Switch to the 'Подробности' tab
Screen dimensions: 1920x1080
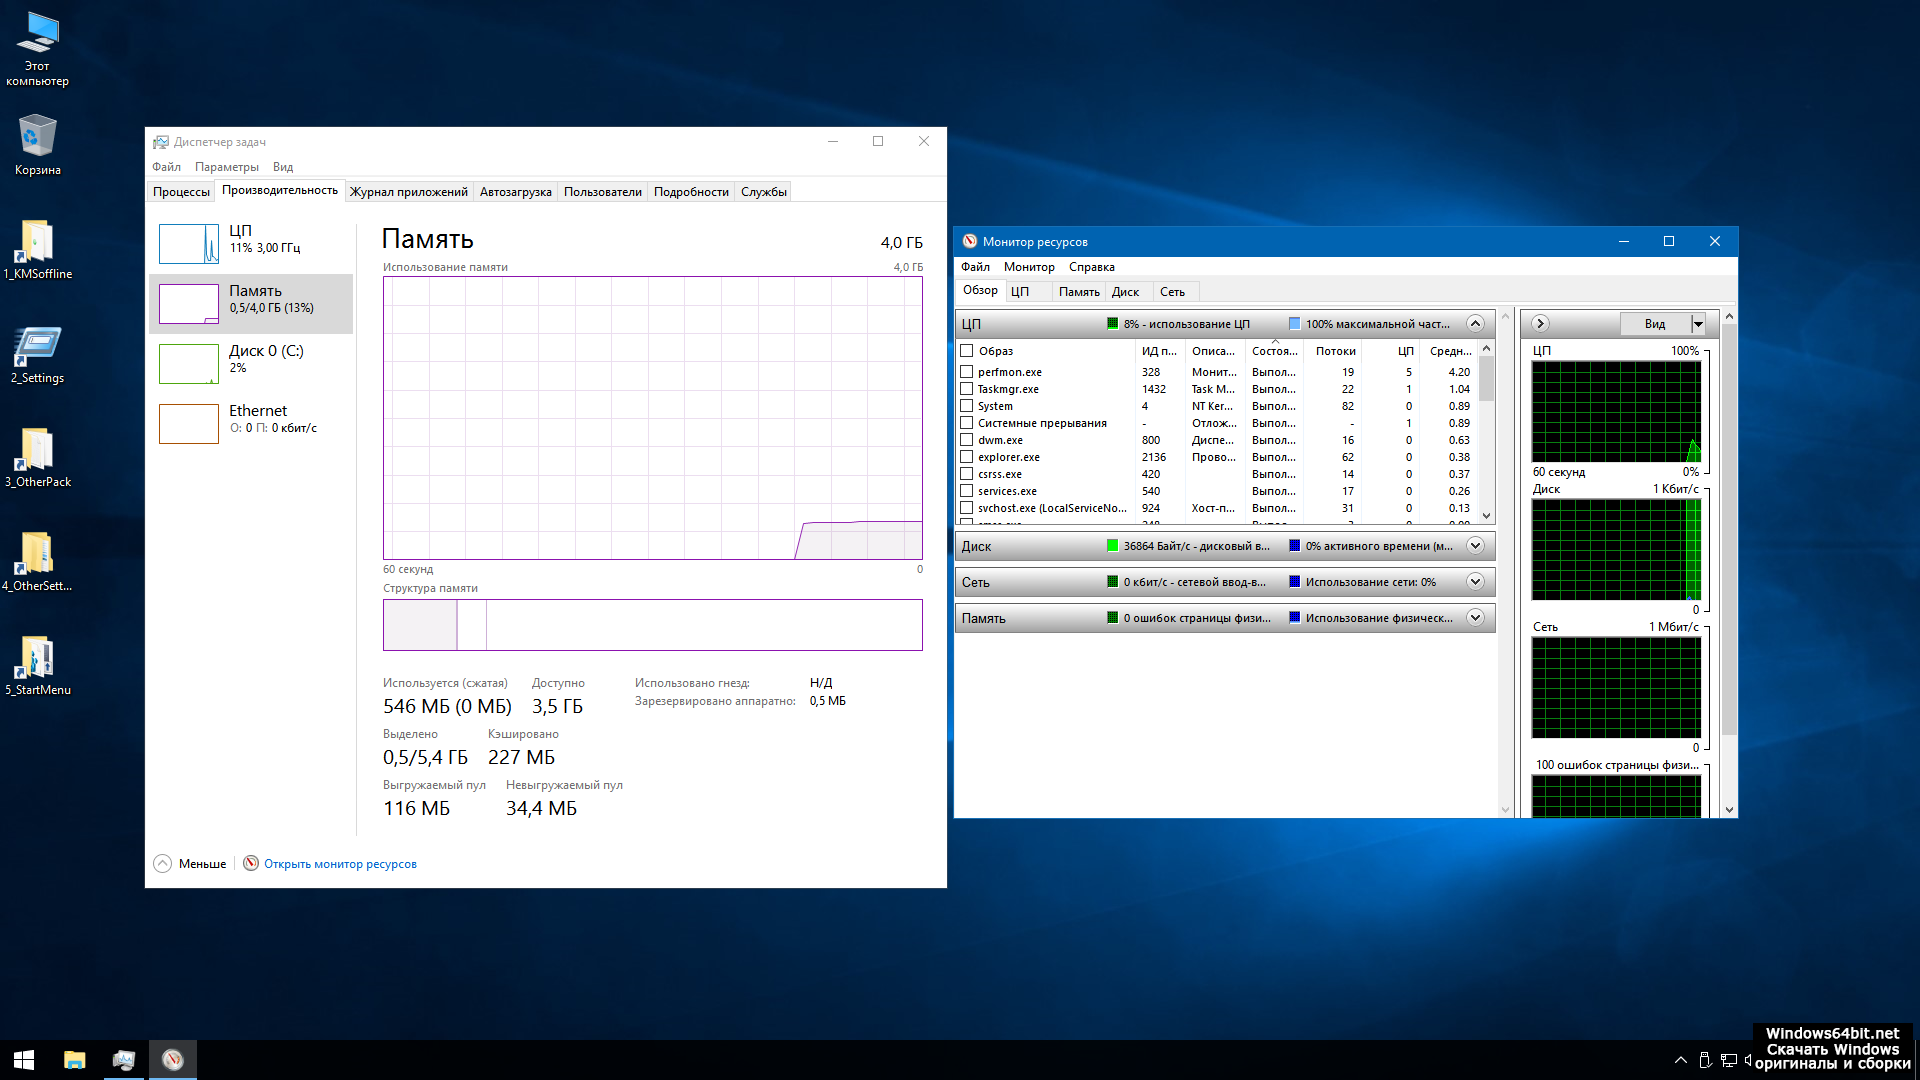pyautogui.click(x=690, y=192)
